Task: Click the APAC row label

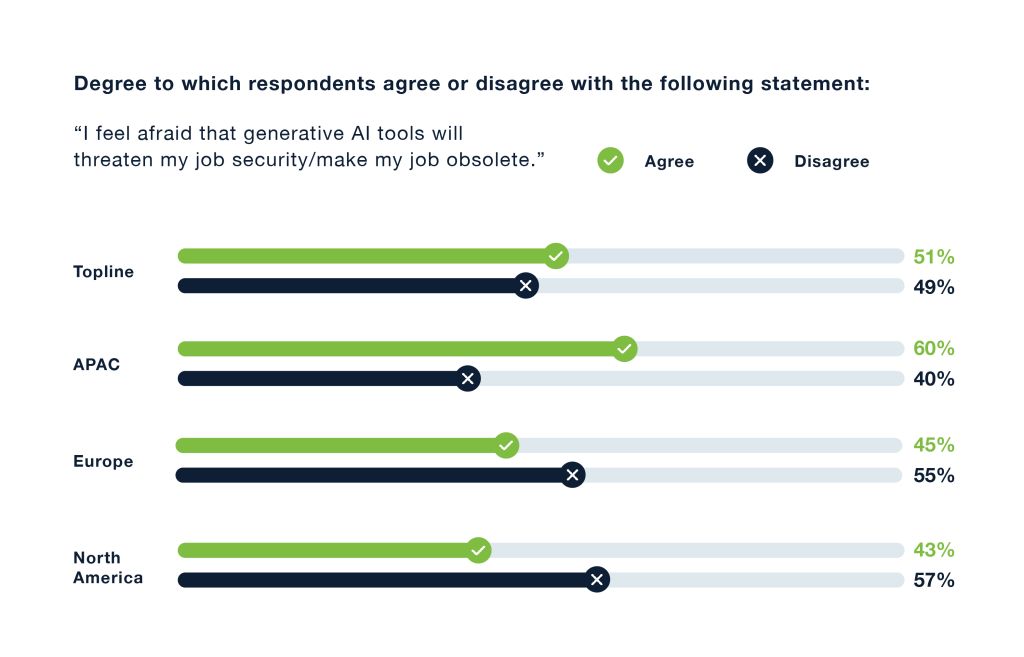Action: [96, 365]
